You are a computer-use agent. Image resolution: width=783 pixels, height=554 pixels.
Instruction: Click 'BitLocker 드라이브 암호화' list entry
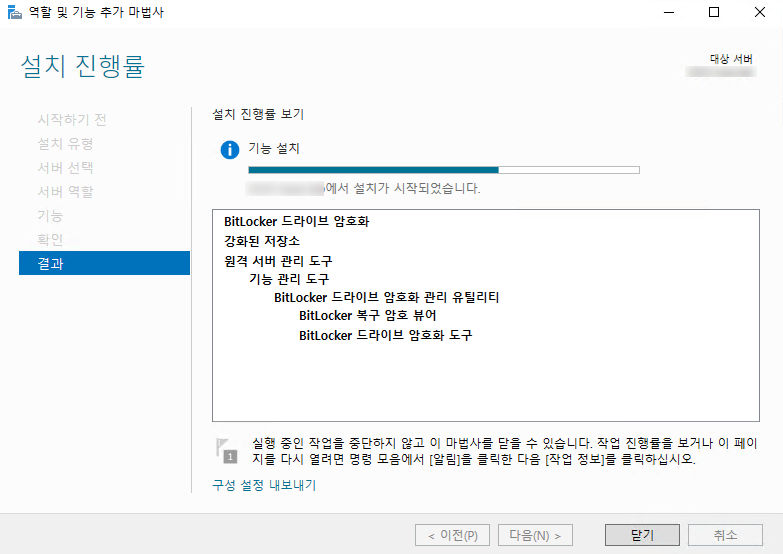coord(297,221)
